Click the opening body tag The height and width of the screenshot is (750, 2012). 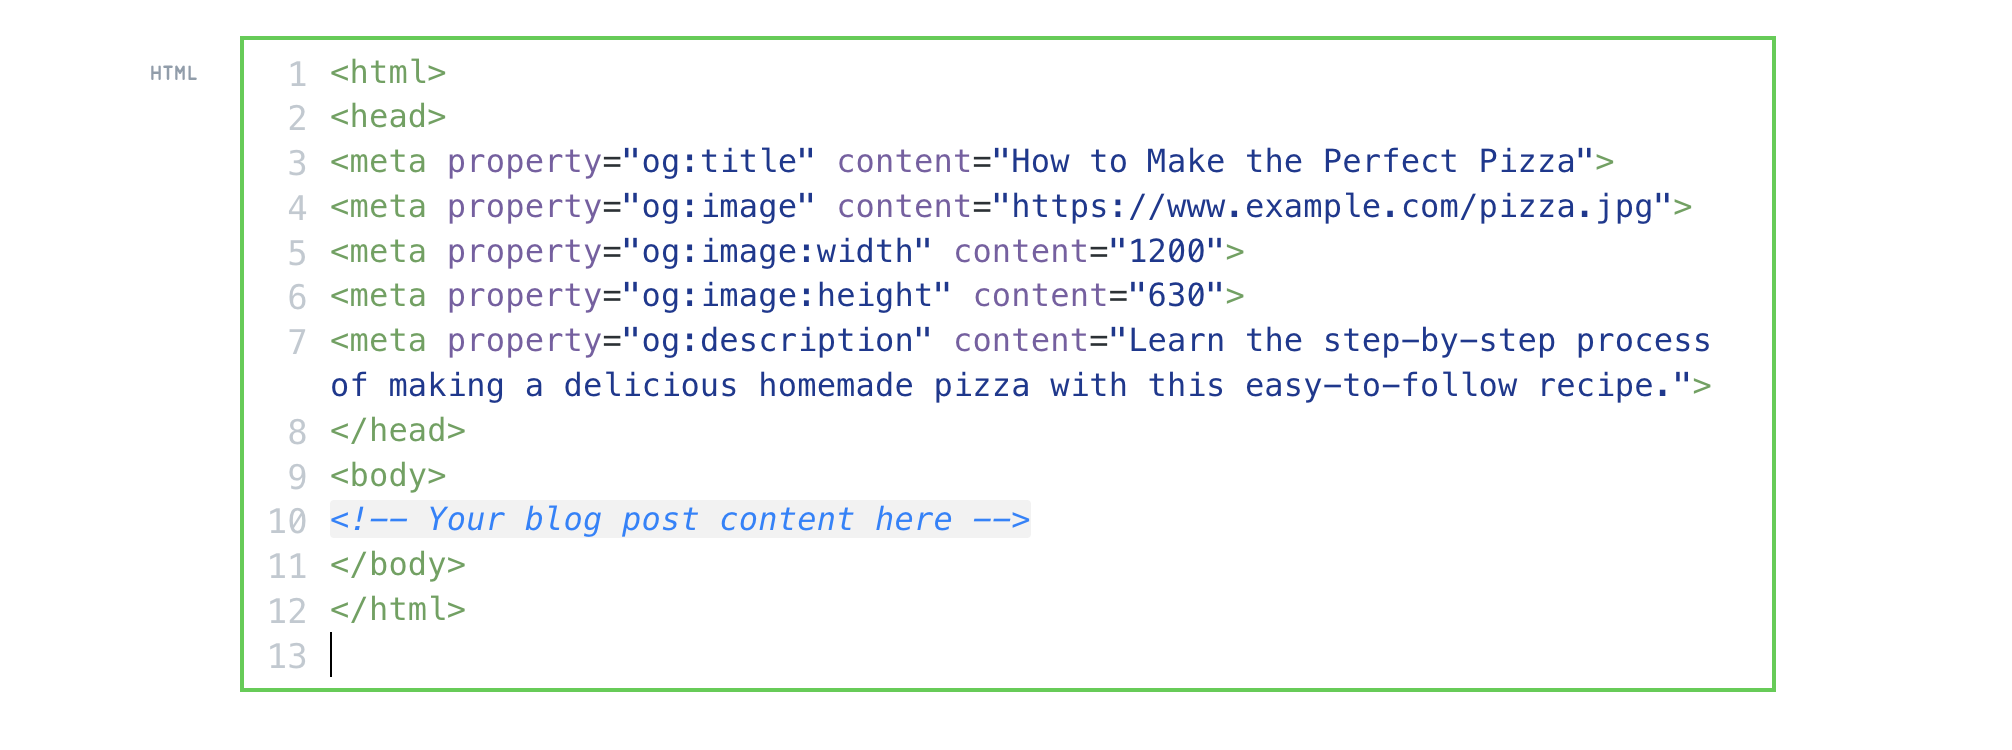tap(388, 476)
